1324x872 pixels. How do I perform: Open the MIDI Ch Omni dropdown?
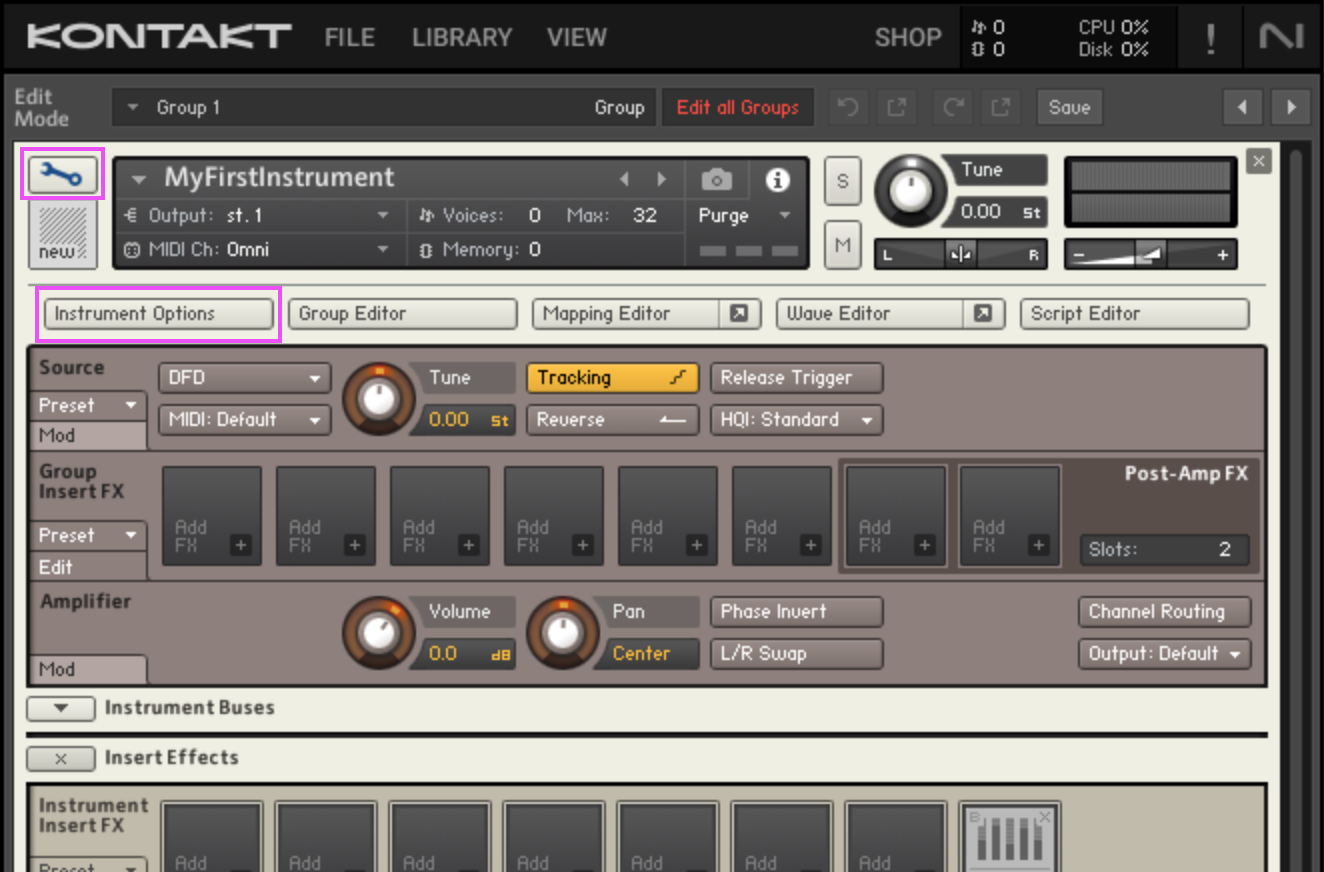[258, 249]
